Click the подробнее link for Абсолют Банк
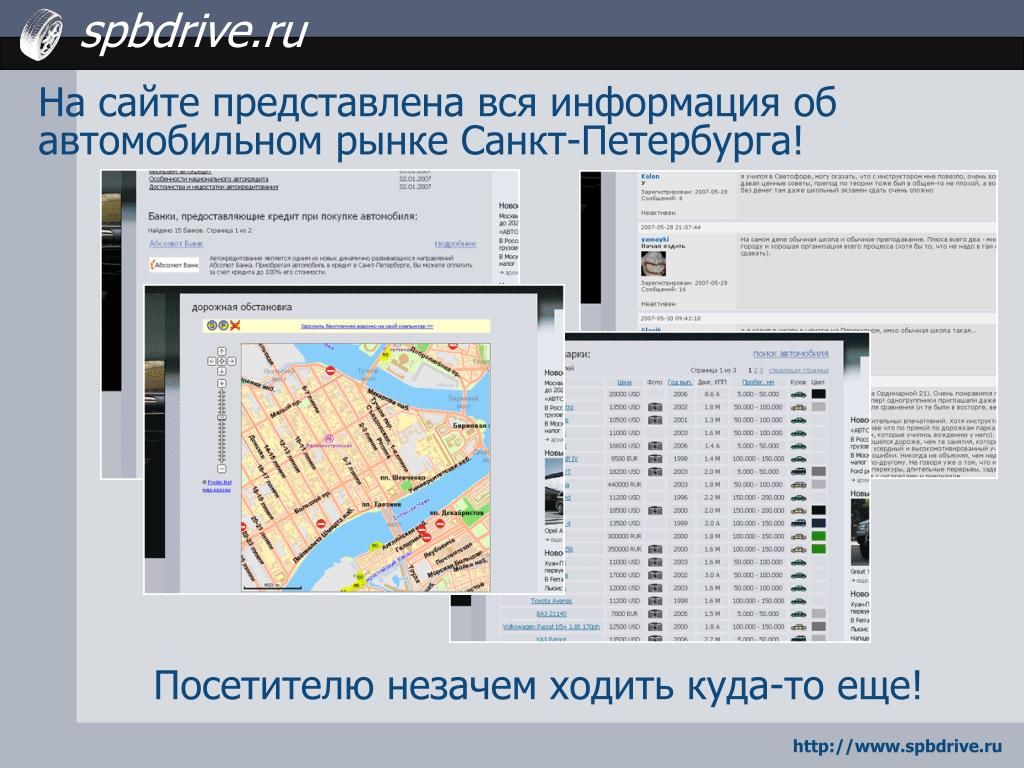Screen dimensions: 1024x768 pyautogui.click(x=455, y=244)
